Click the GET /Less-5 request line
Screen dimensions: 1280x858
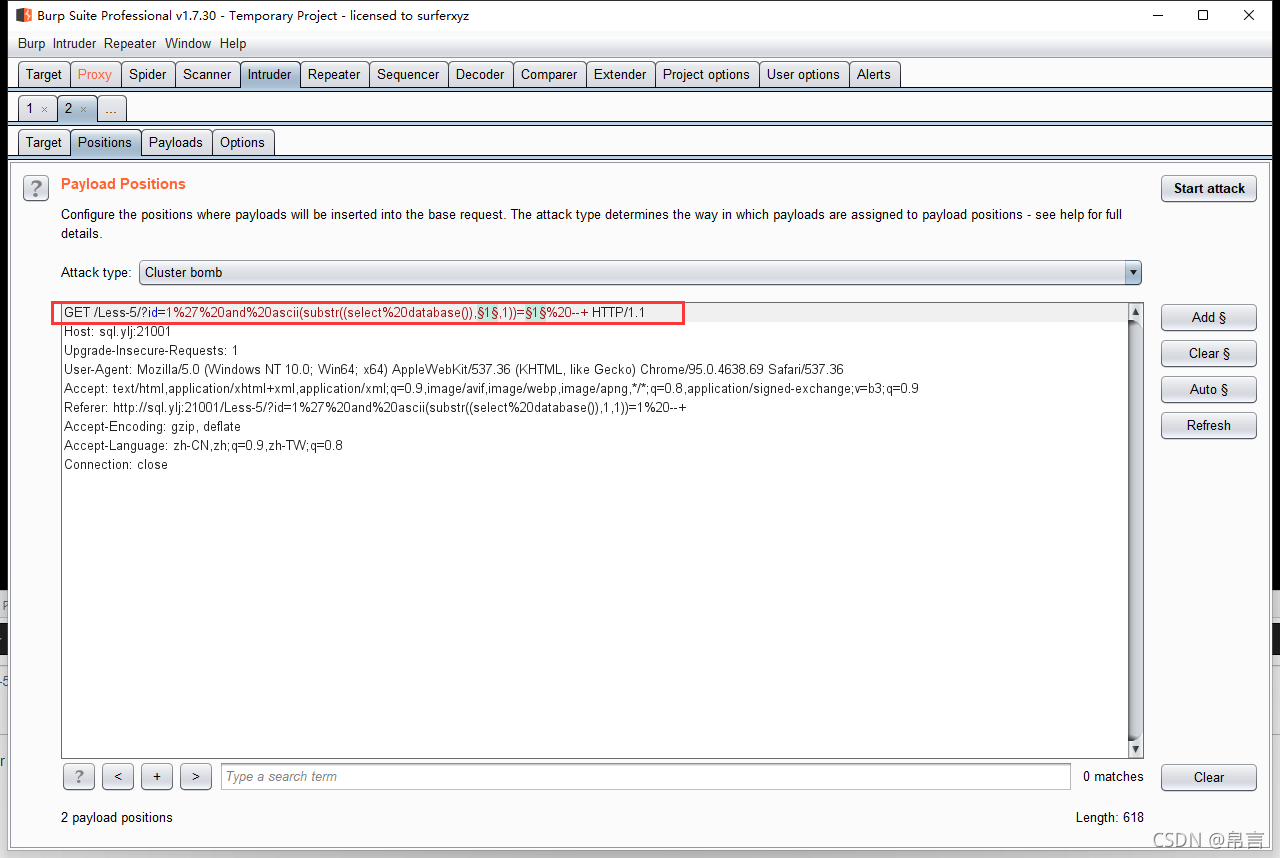pos(354,313)
